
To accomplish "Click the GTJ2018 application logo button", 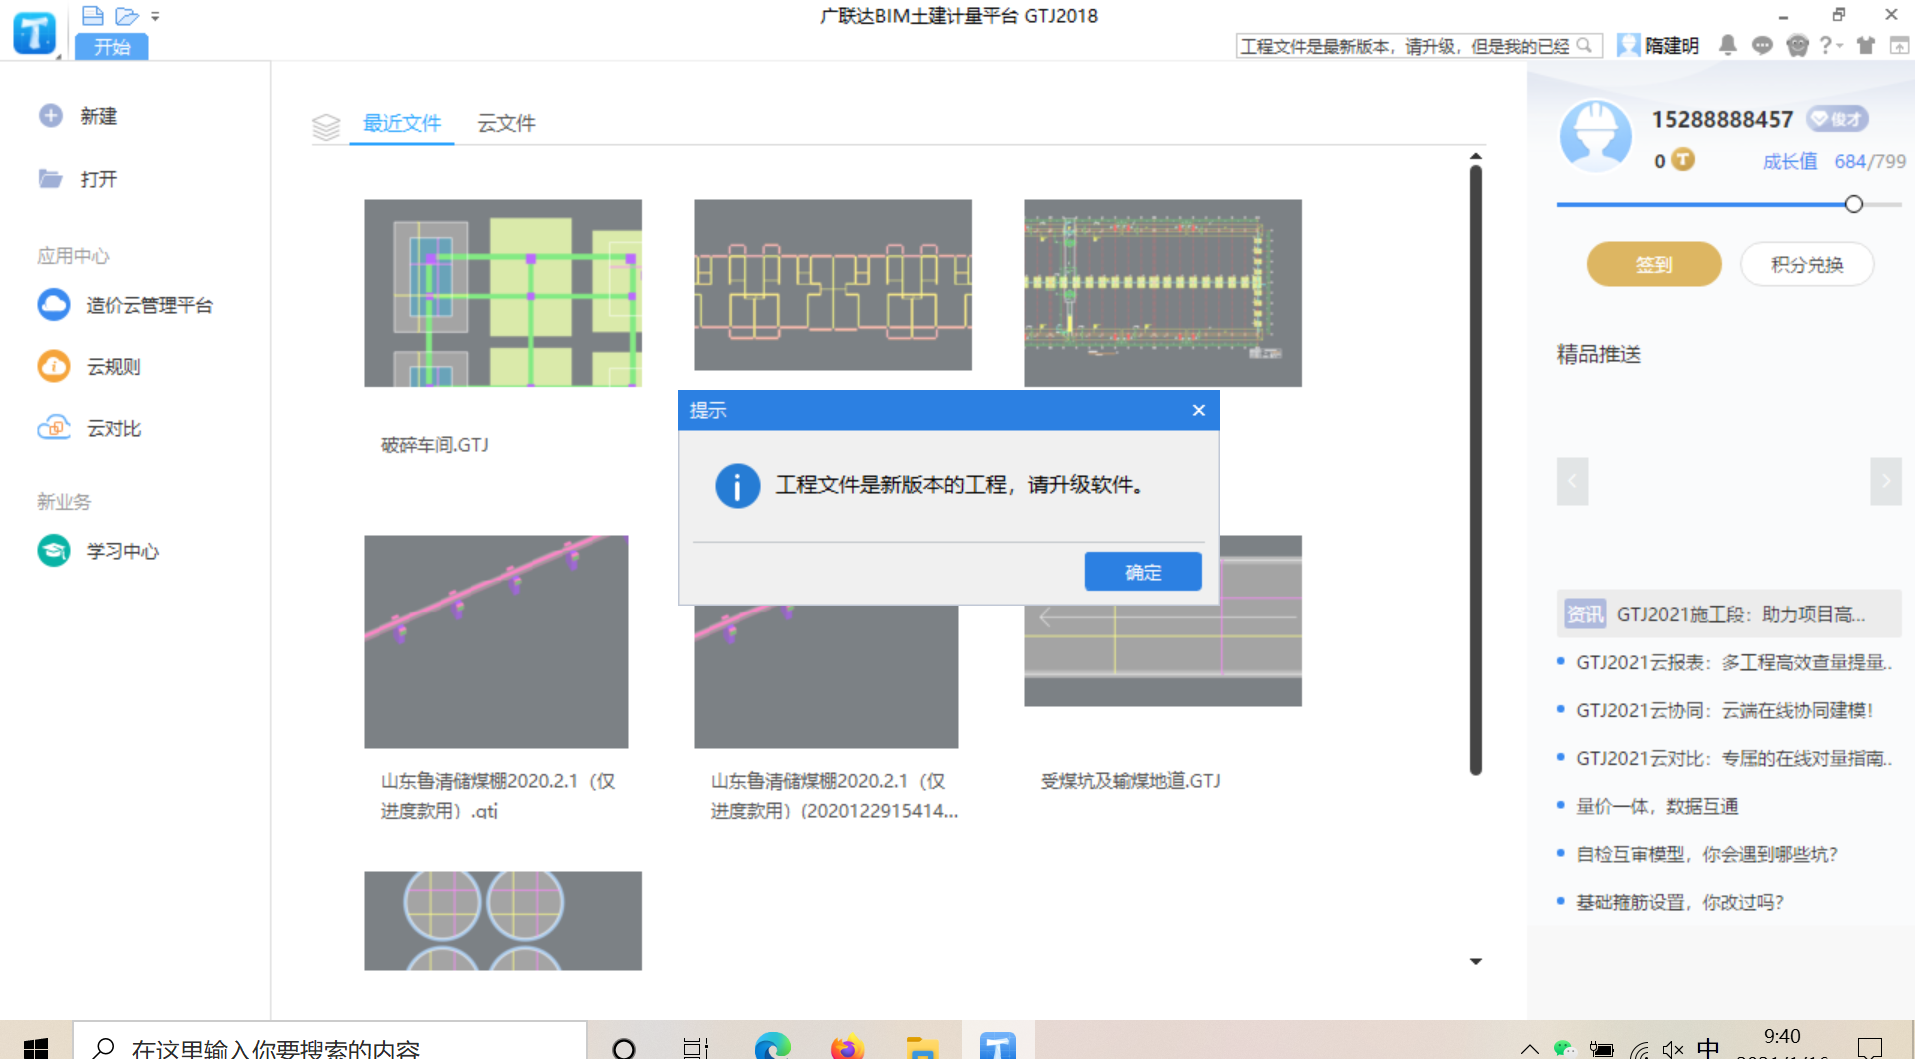I will 34,32.
